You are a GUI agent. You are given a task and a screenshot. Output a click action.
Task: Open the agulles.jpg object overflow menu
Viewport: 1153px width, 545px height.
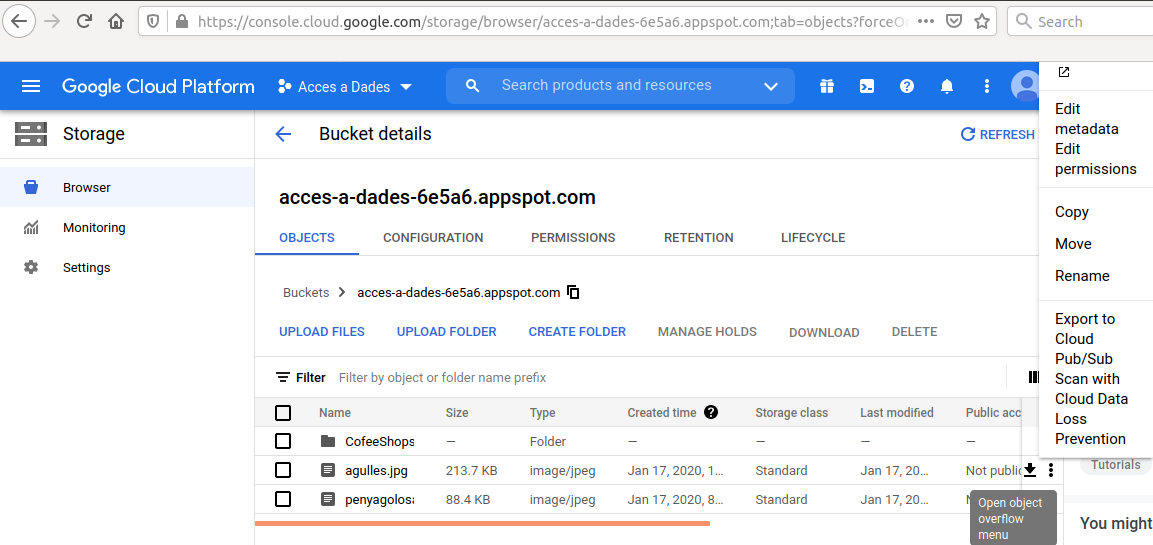pyautogui.click(x=1050, y=470)
